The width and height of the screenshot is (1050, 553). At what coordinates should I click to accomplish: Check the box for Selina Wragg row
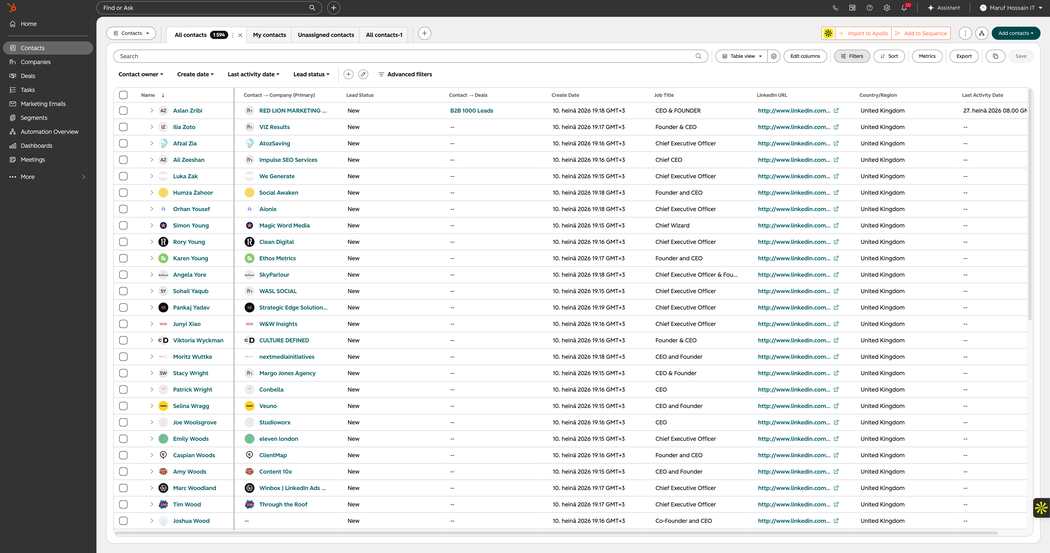(x=123, y=406)
